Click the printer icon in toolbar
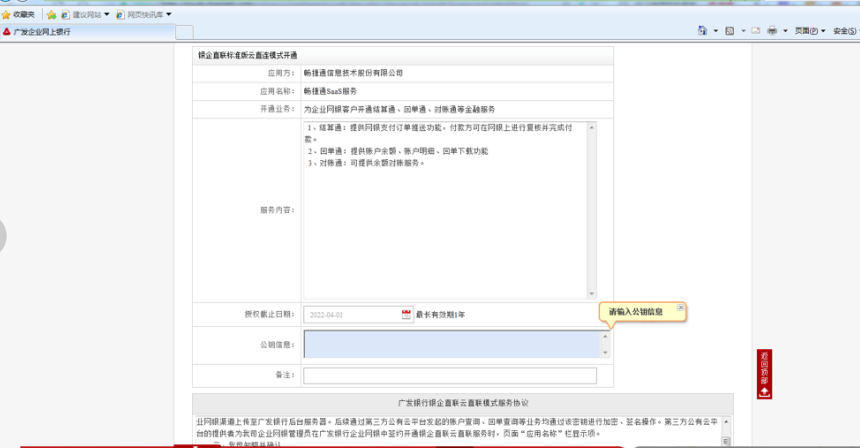This screenshot has width=860, height=448. tap(772, 31)
